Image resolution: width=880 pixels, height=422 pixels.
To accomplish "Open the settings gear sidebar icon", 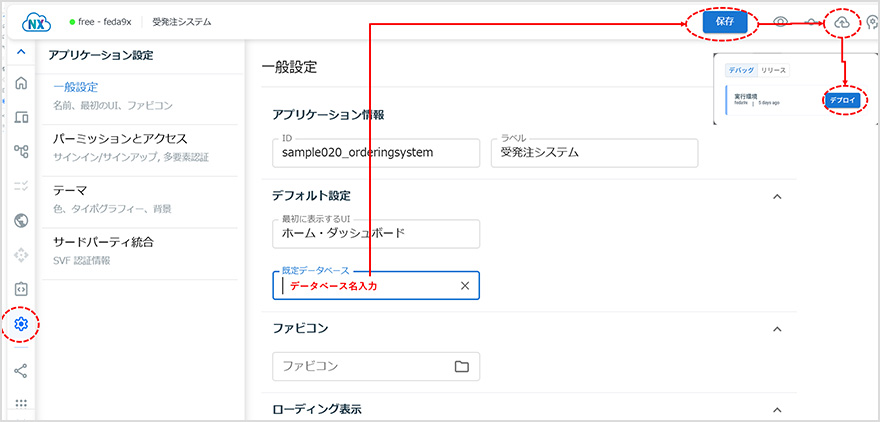I will [21, 324].
